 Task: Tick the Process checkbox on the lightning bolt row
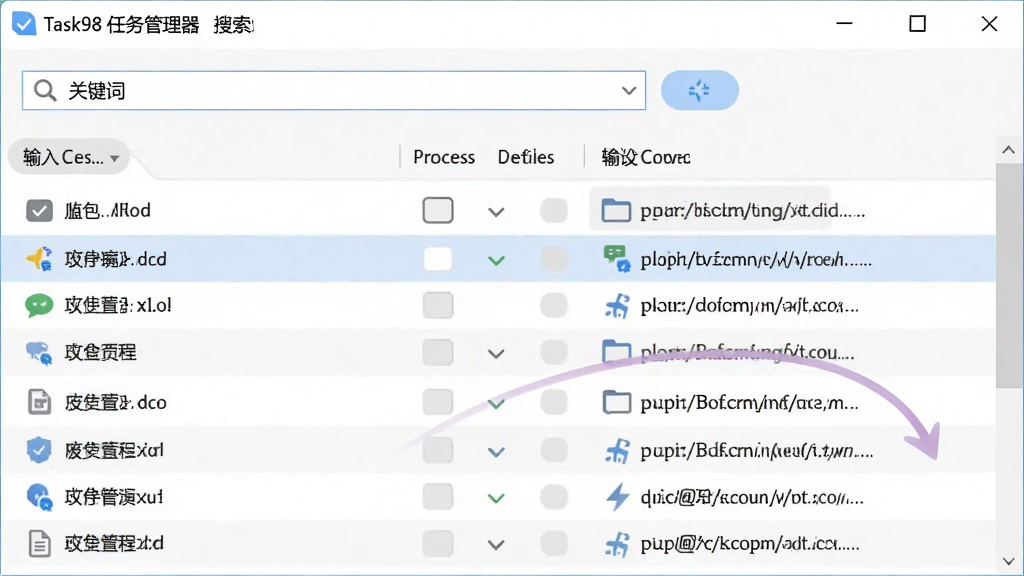pos(438,497)
